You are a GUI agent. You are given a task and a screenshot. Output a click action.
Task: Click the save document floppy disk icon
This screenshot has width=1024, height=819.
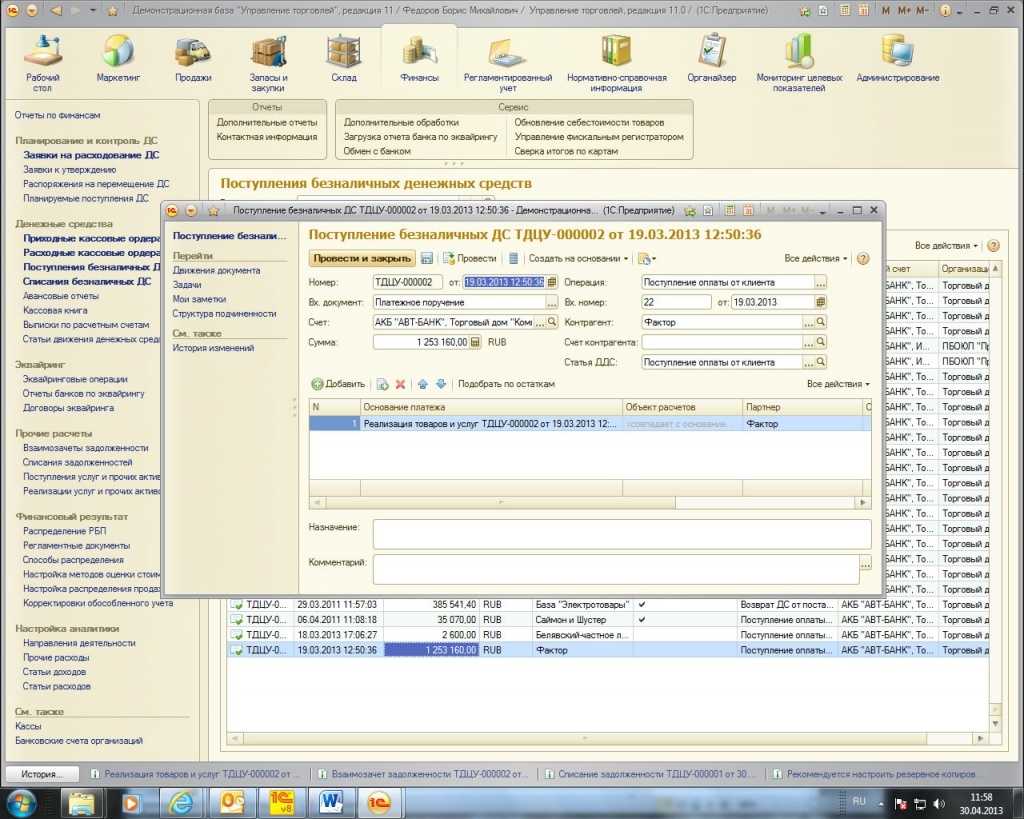(x=427, y=258)
